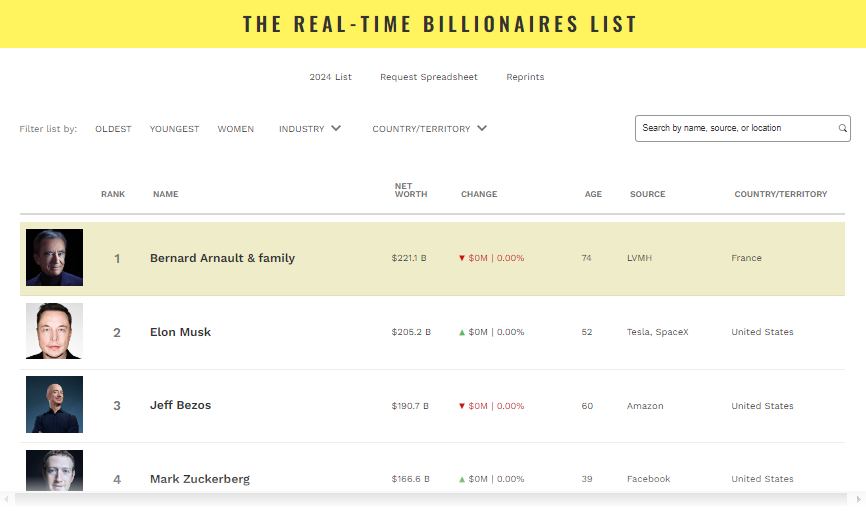Click the search magnifier icon
Viewport: 866px width, 511px height.
click(843, 128)
